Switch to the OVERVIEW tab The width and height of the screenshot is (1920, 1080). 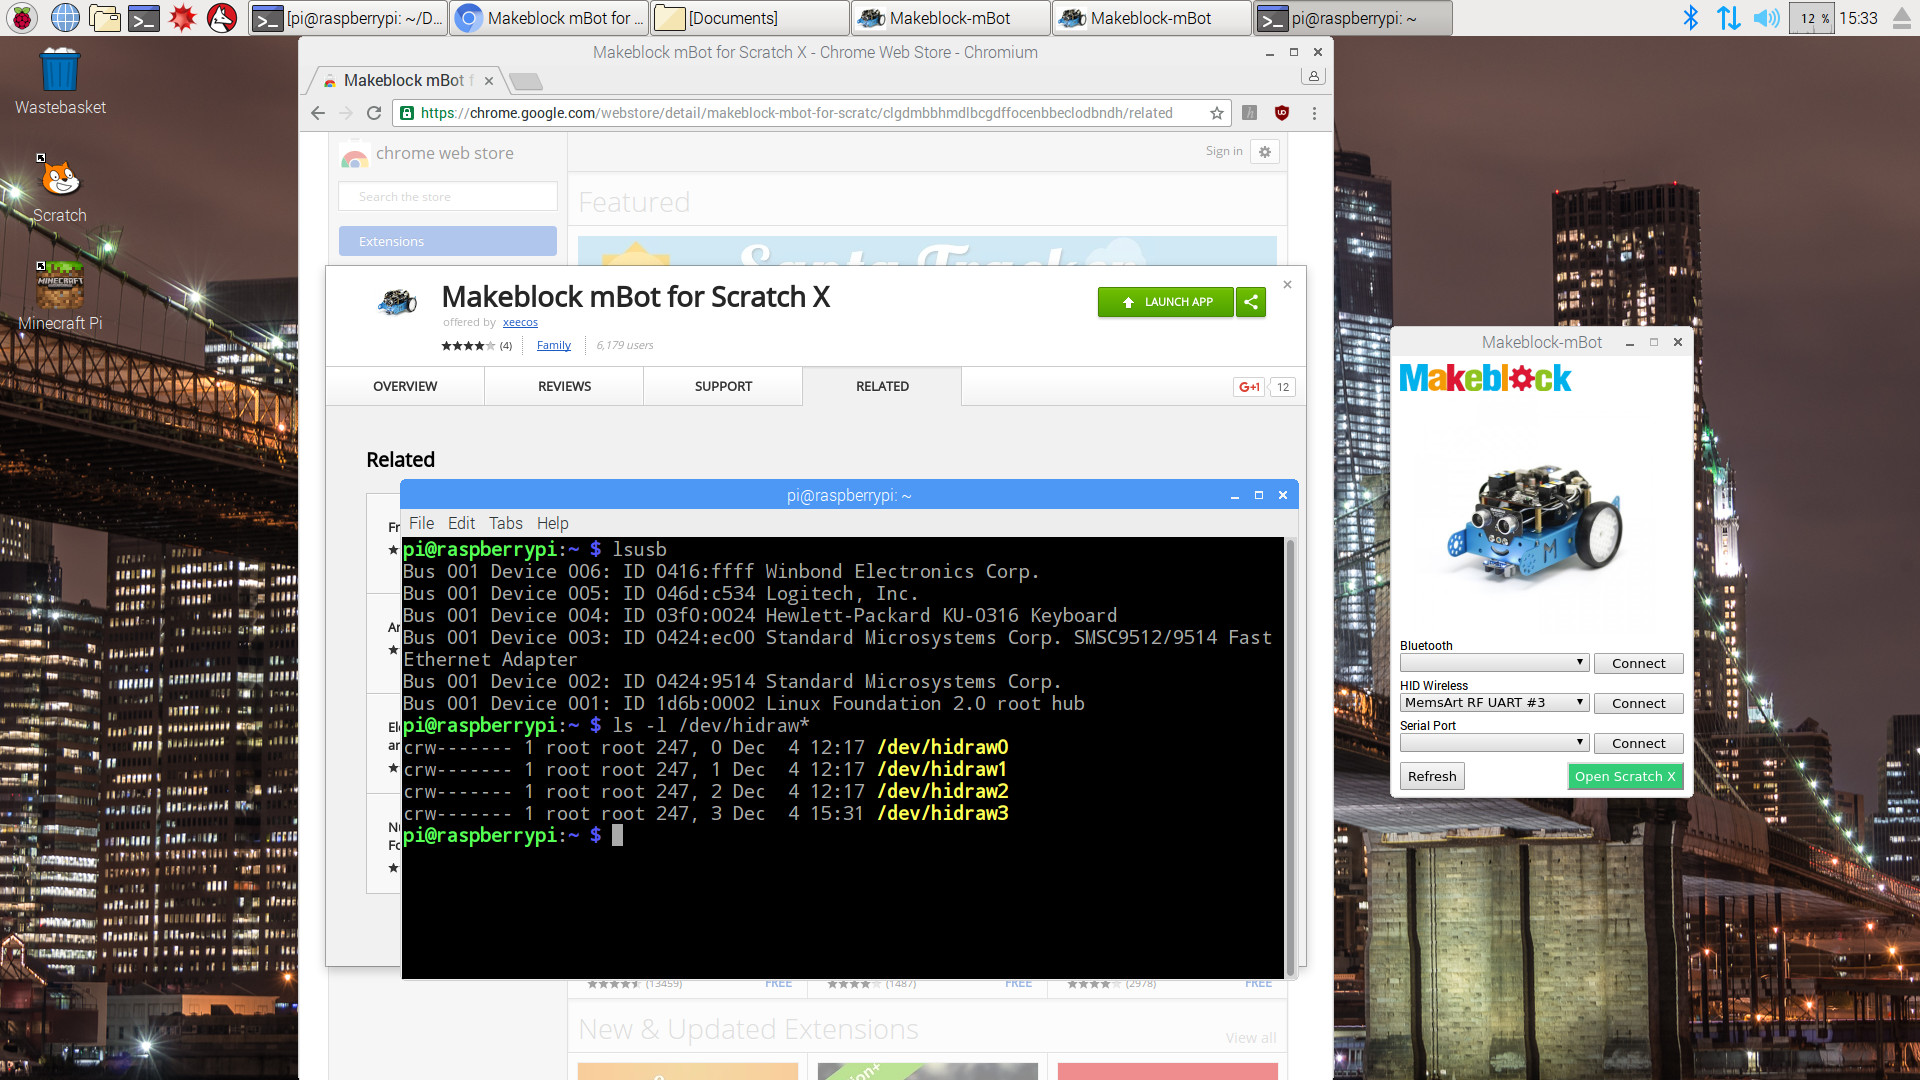coord(405,386)
